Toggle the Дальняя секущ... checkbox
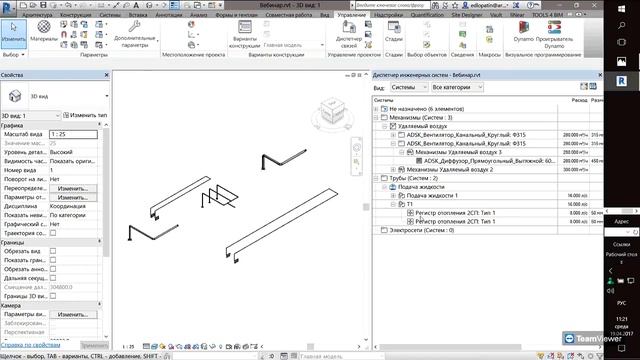This screenshot has height=360, width=640. tap(53, 278)
